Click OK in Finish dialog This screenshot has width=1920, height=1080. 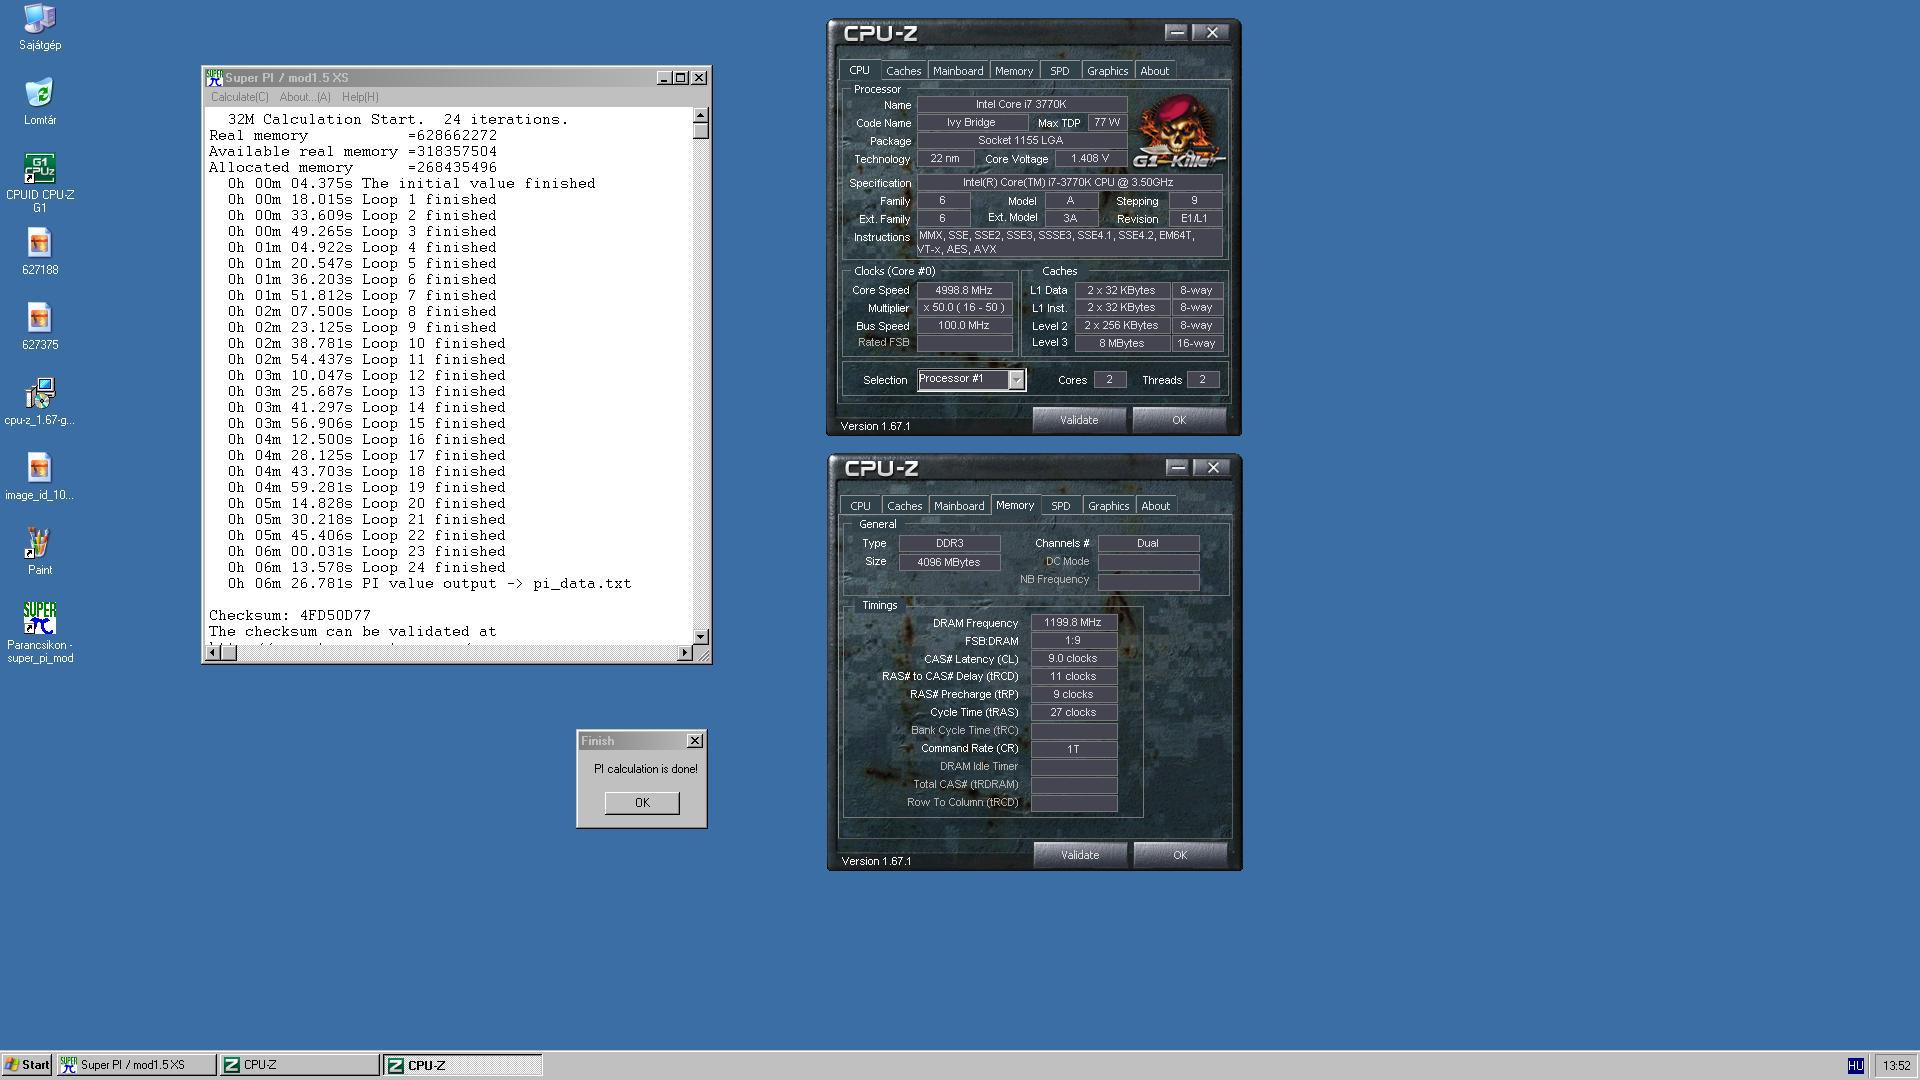pos(642,803)
